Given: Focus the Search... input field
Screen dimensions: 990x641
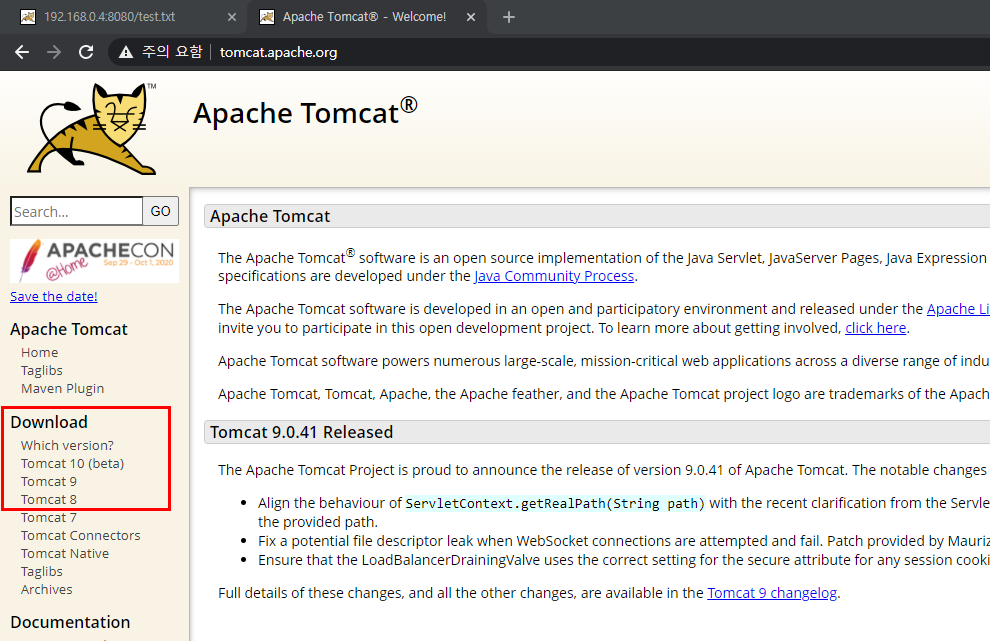Looking at the screenshot, I should point(76,211).
